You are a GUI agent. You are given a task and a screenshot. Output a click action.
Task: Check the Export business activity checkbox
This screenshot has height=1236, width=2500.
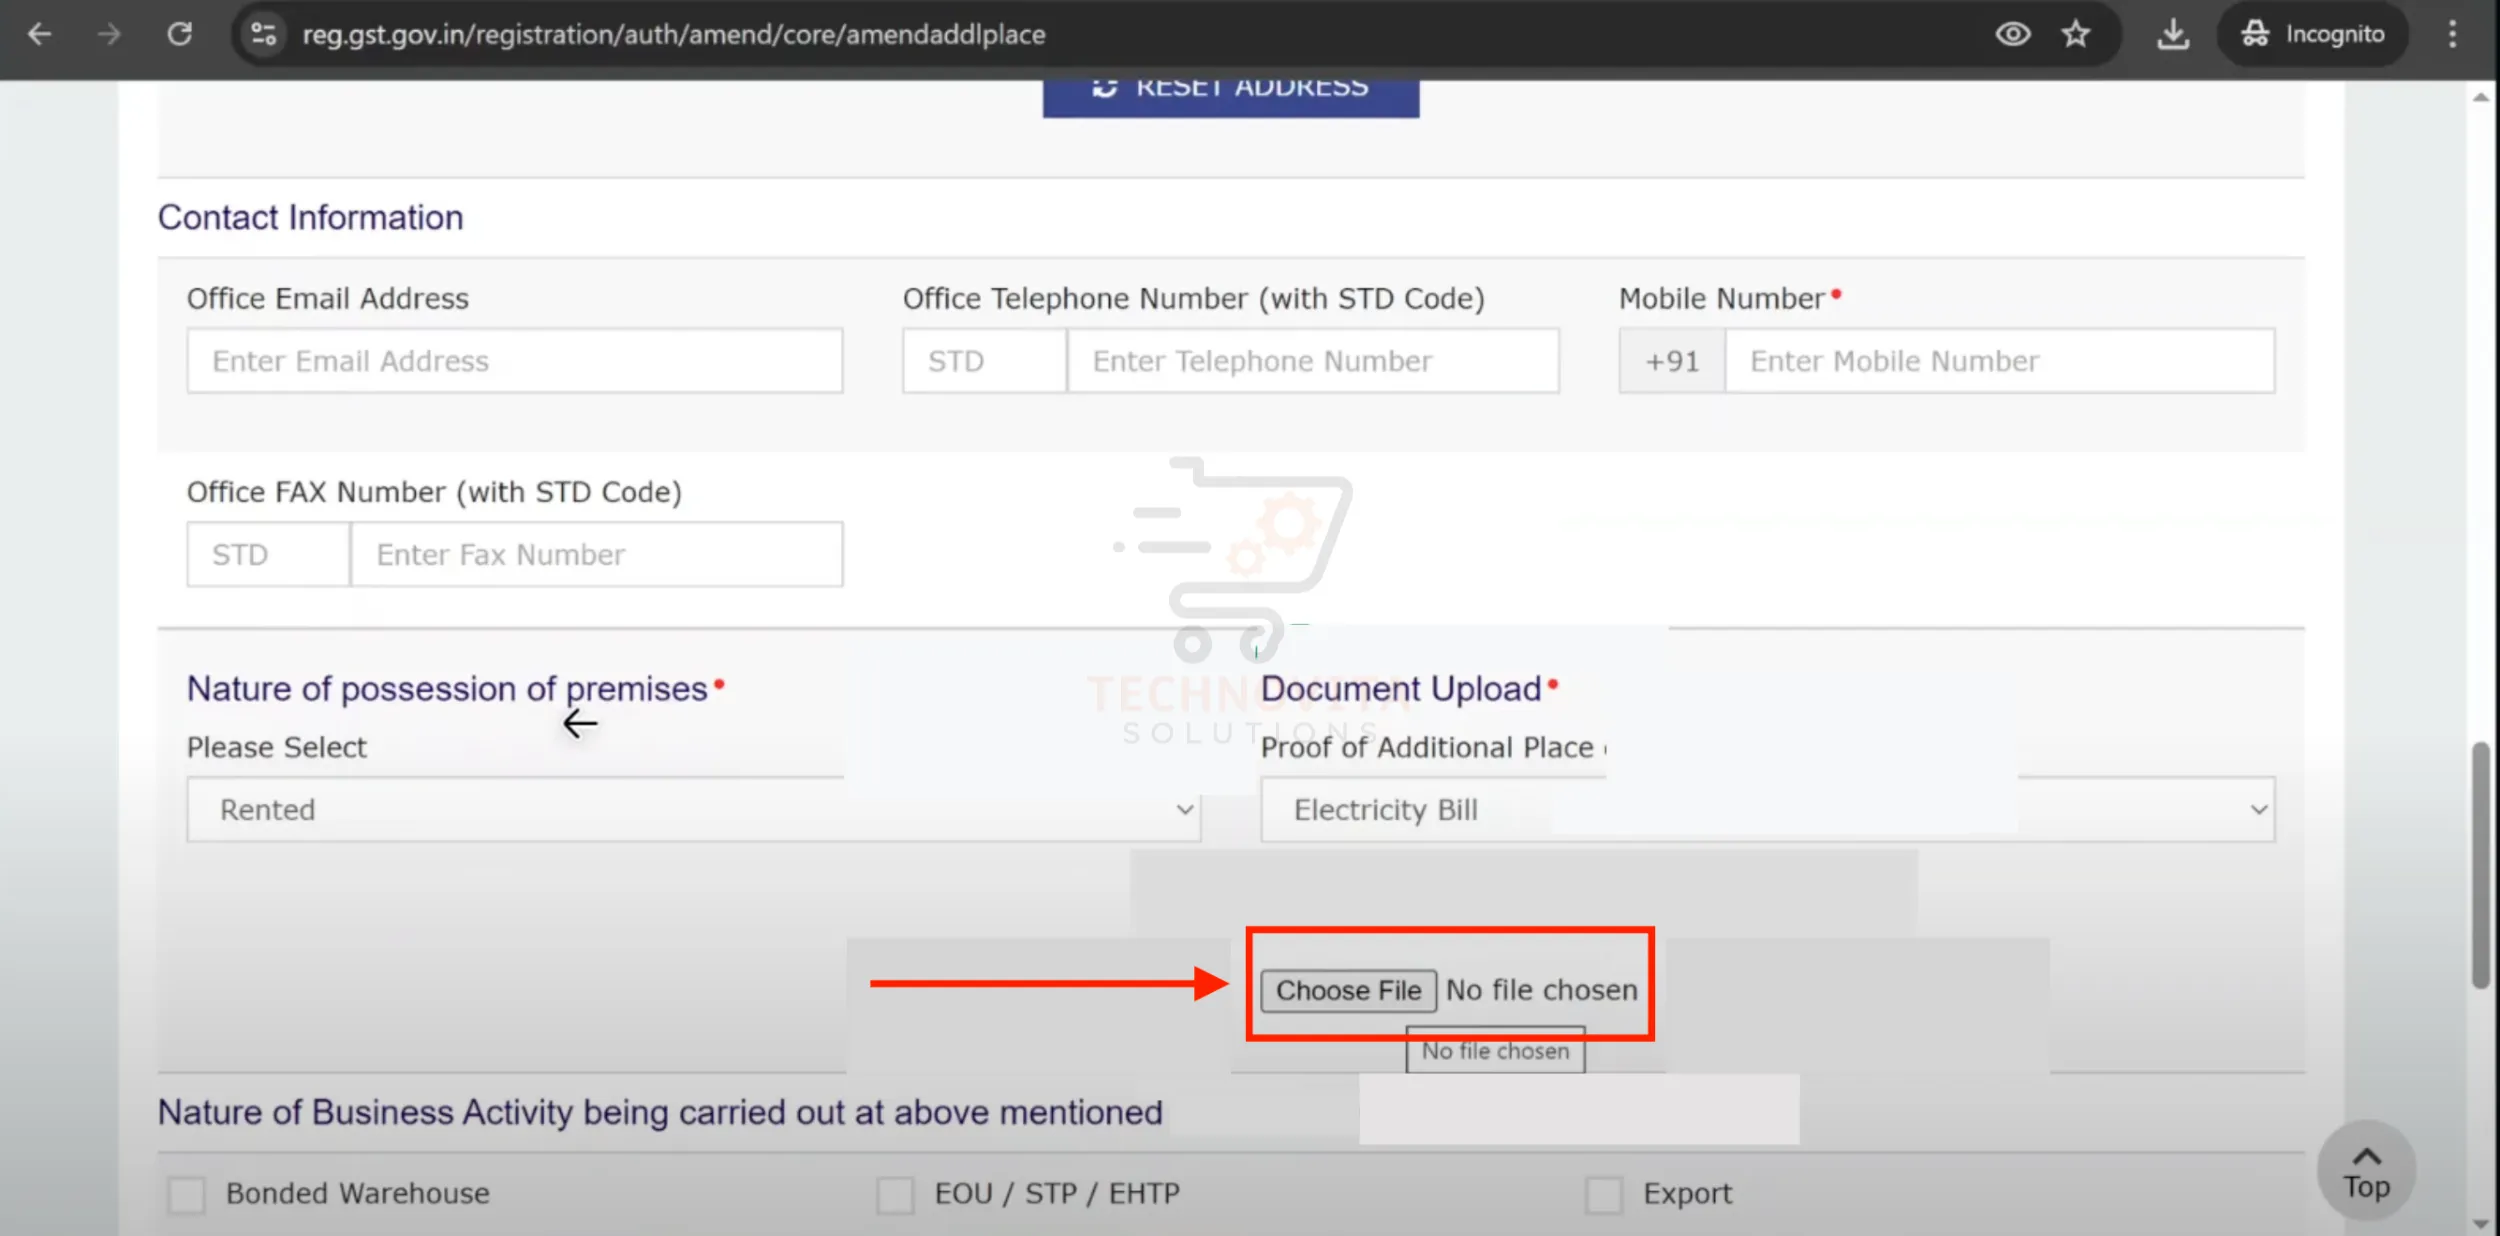click(1604, 1194)
